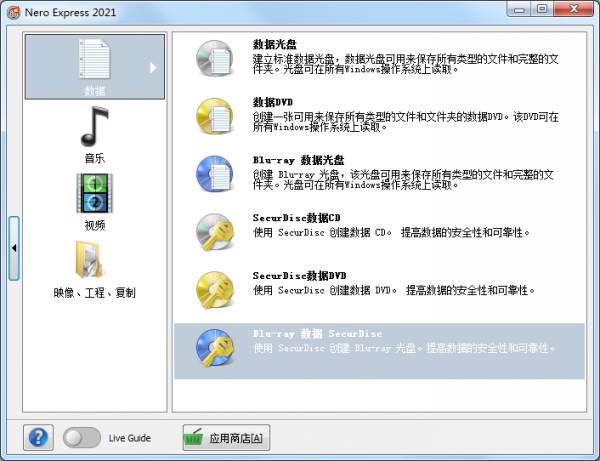Toggle the Live Guide switch
600x461 pixels.
81,437
